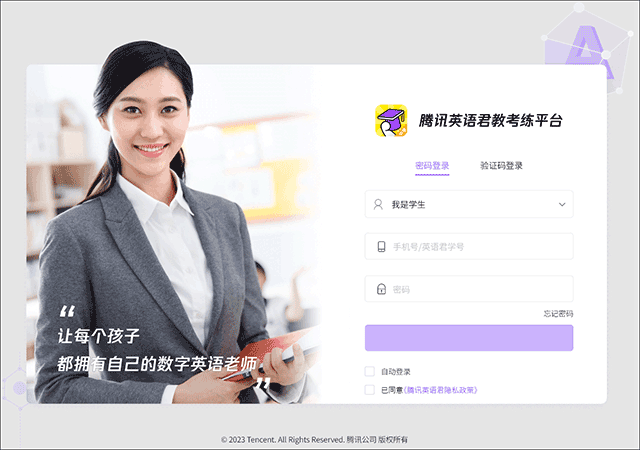640x450 pixels.
Task: Click the Tencent English graduation cap logo
Action: (391, 120)
